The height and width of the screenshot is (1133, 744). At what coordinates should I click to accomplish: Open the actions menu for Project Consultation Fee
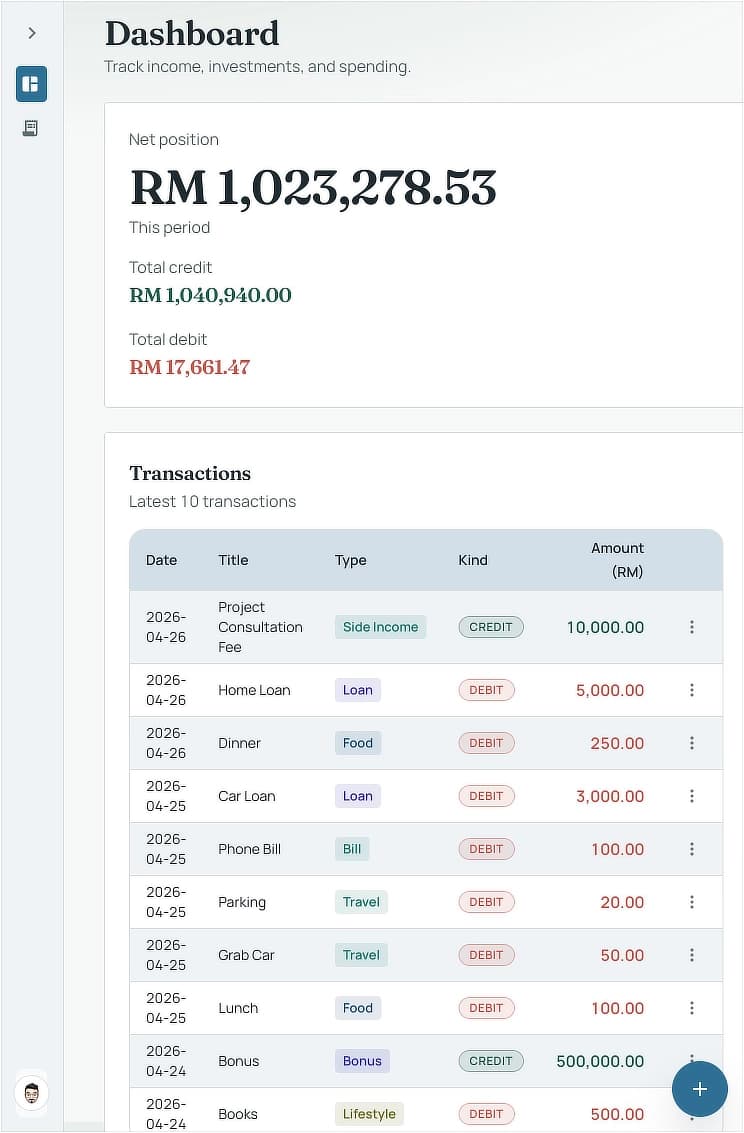coord(692,627)
